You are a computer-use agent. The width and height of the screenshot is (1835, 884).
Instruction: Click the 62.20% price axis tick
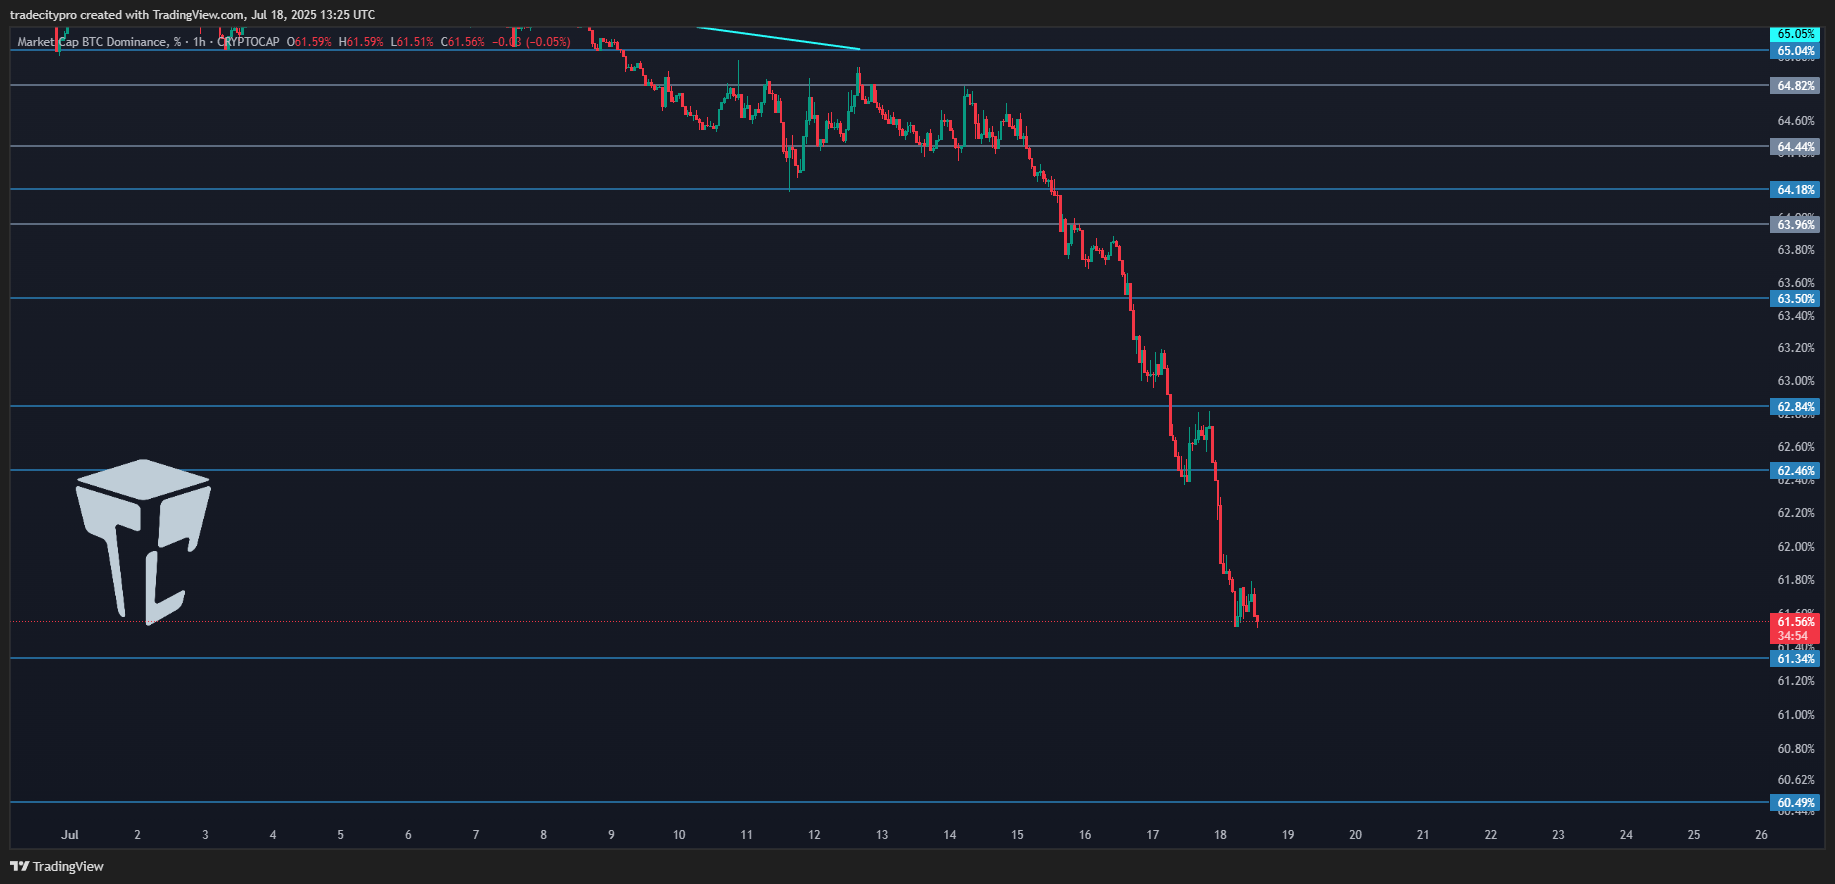pos(1795,513)
